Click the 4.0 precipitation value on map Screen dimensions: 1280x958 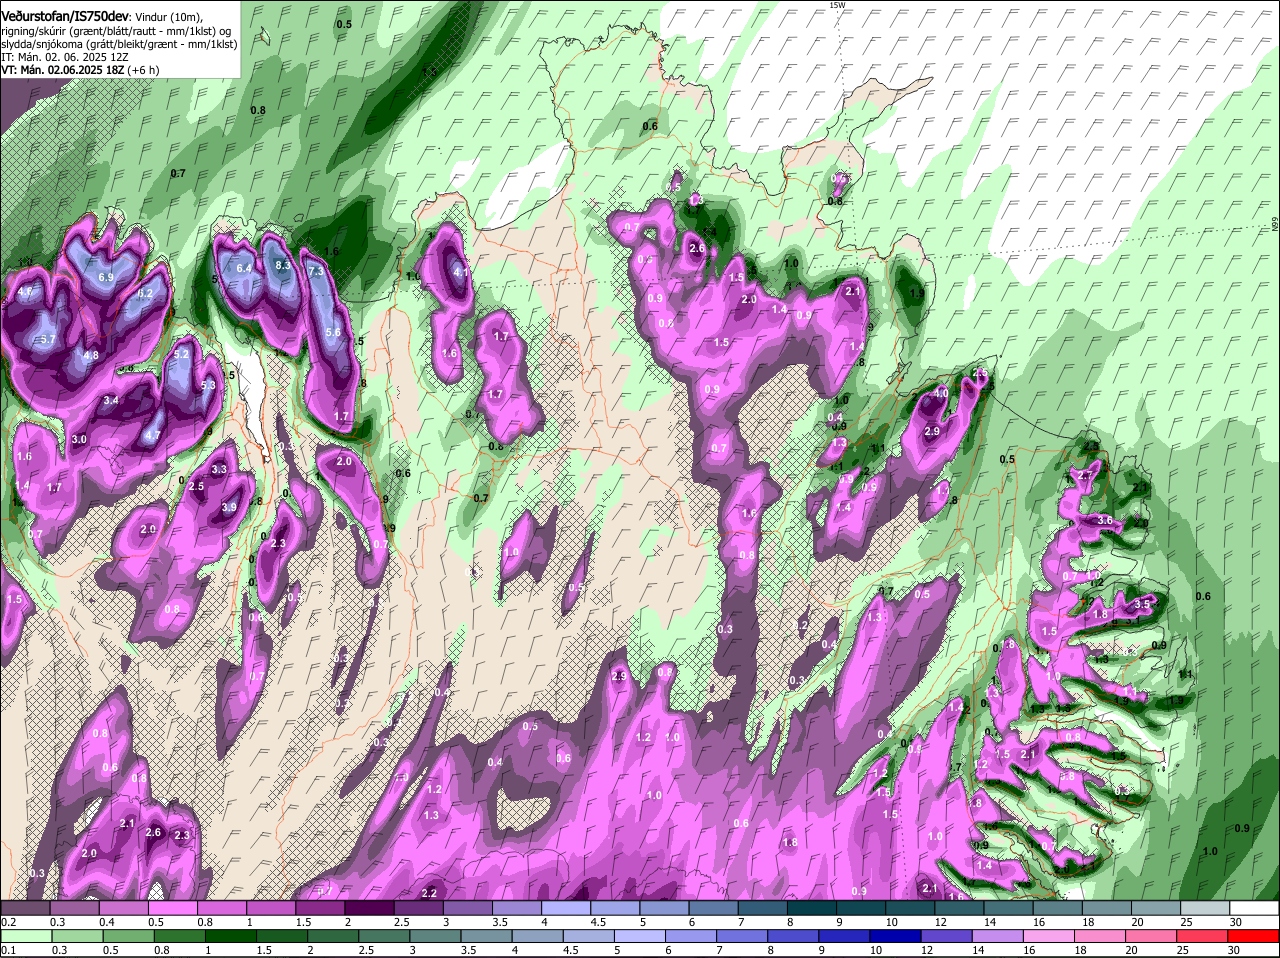[x=941, y=394]
